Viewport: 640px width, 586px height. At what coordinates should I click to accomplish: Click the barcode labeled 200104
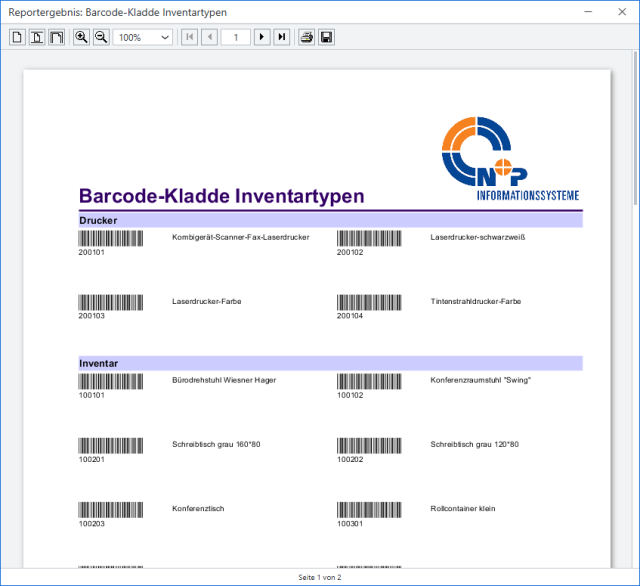pos(369,302)
